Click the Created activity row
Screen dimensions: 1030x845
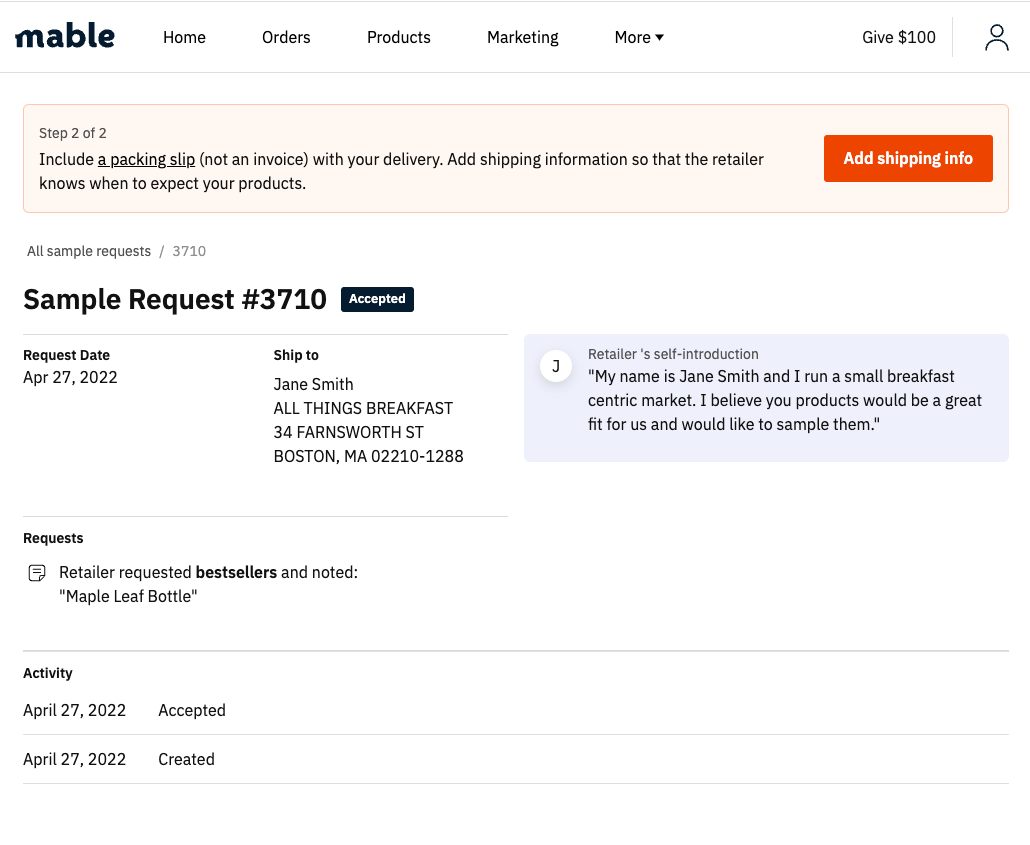point(516,759)
